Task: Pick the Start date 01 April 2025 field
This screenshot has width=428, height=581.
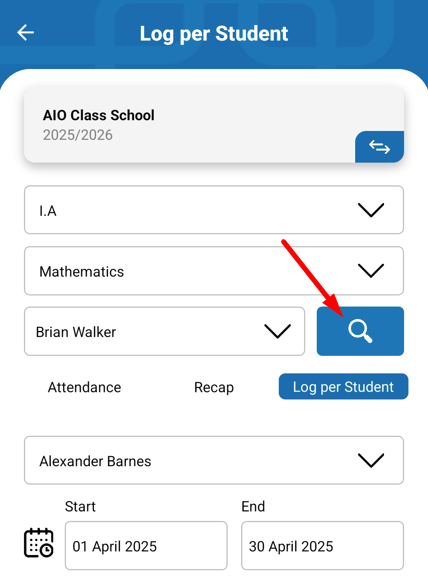Action: [146, 545]
